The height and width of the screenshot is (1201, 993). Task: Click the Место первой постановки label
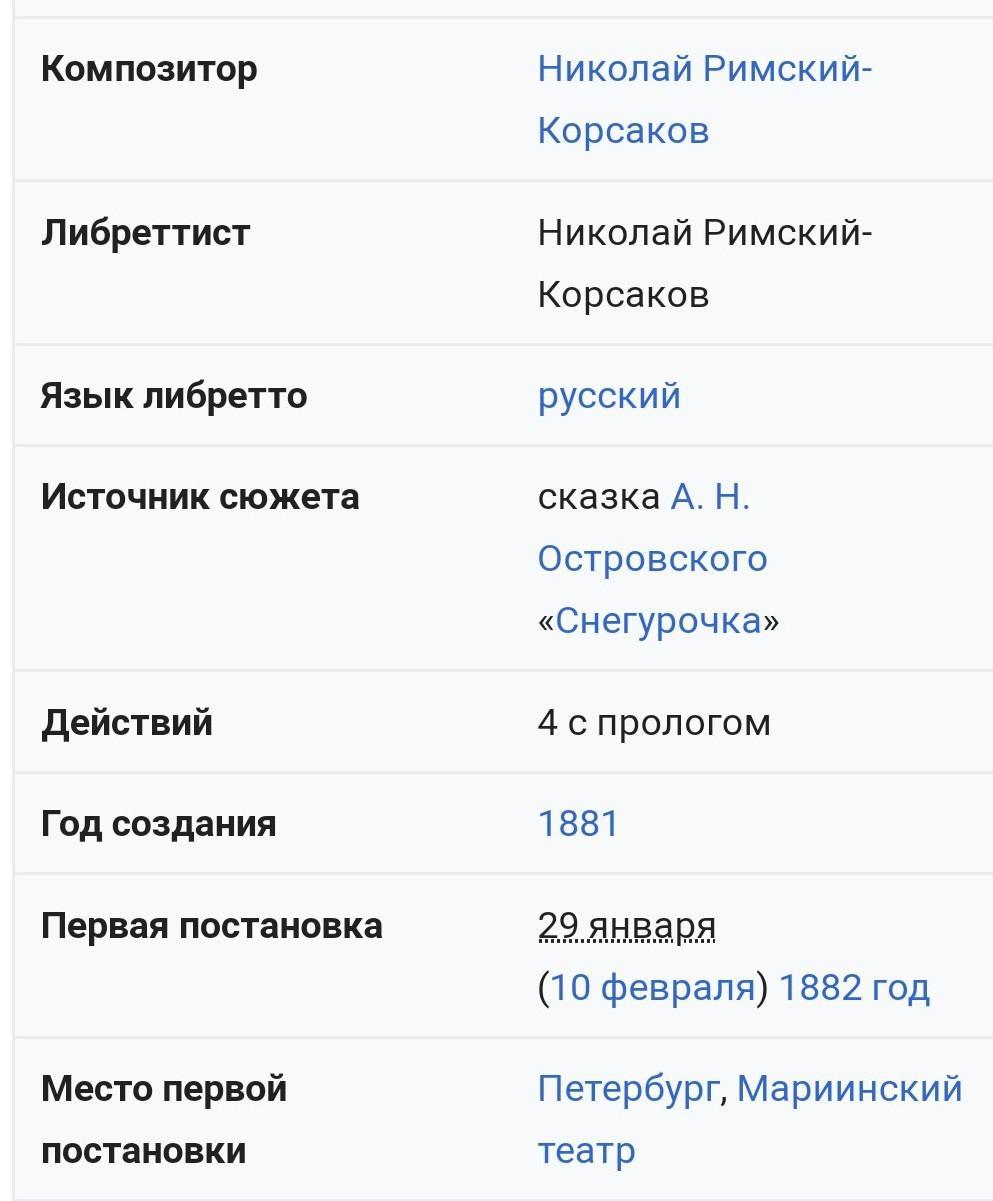[x=164, y=1119]
